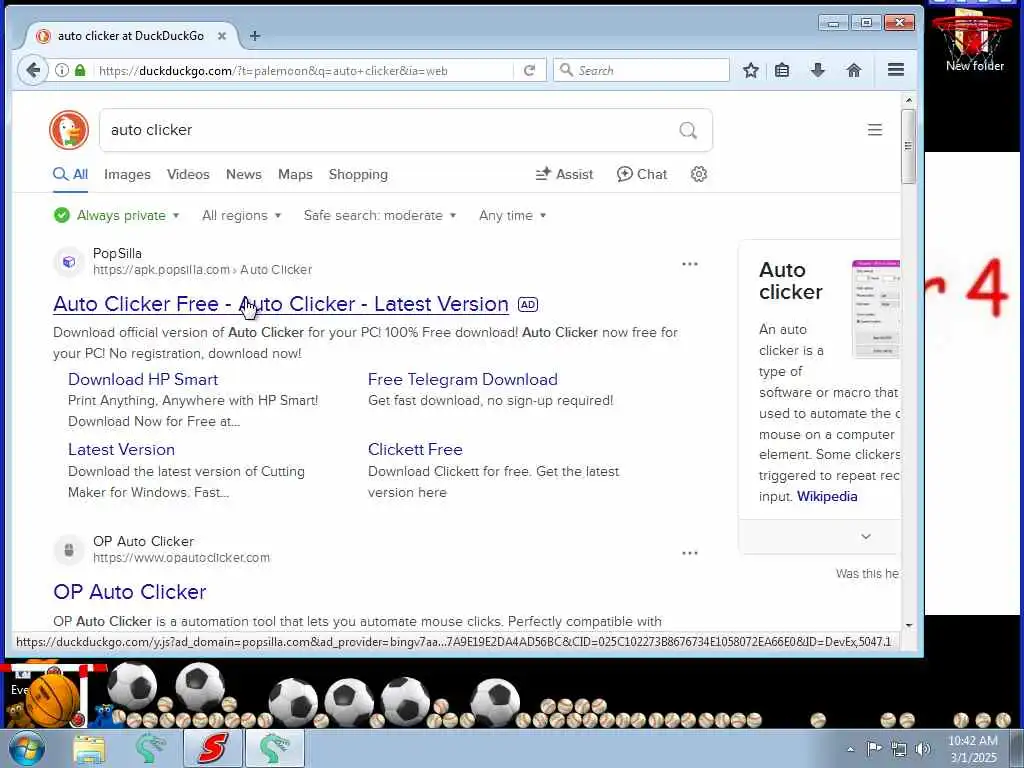Follow the Wikipedia link in info panel

click(827, 496)
